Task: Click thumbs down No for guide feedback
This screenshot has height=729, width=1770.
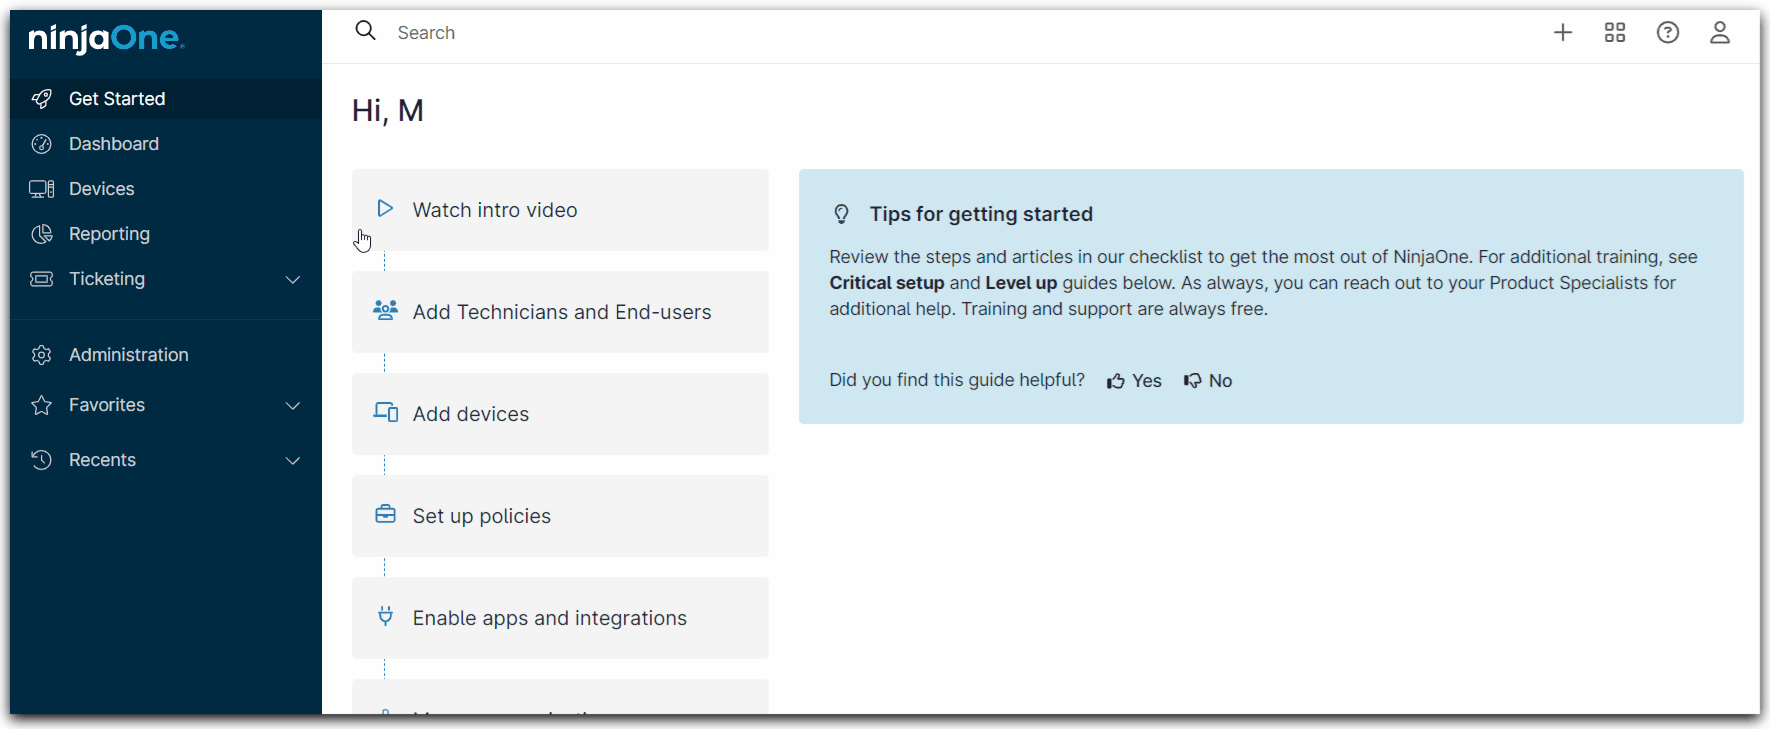Action: 1208,381
